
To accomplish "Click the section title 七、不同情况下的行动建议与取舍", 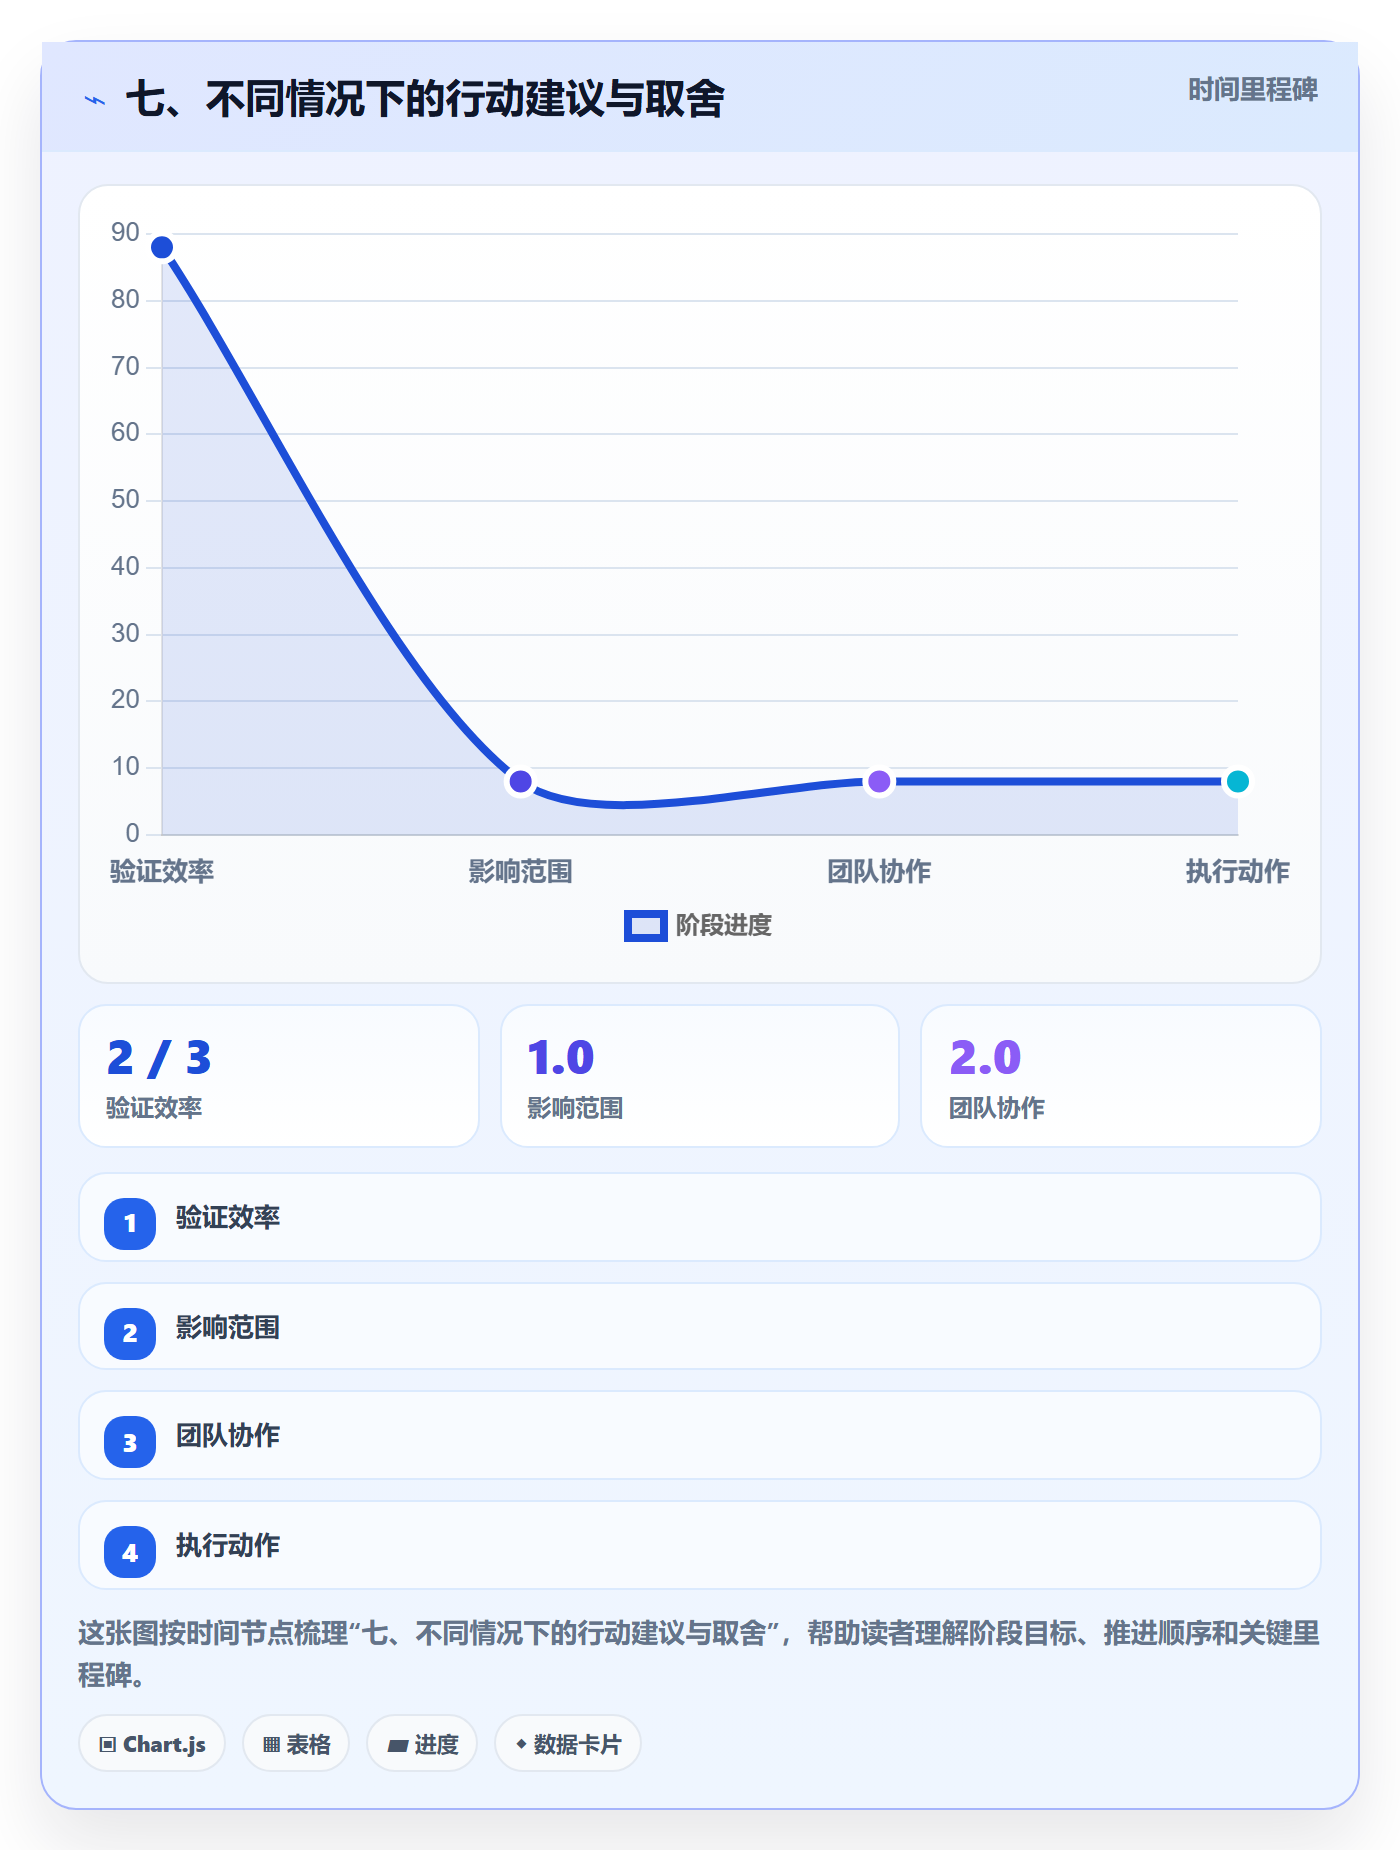I will click(425, 99).
